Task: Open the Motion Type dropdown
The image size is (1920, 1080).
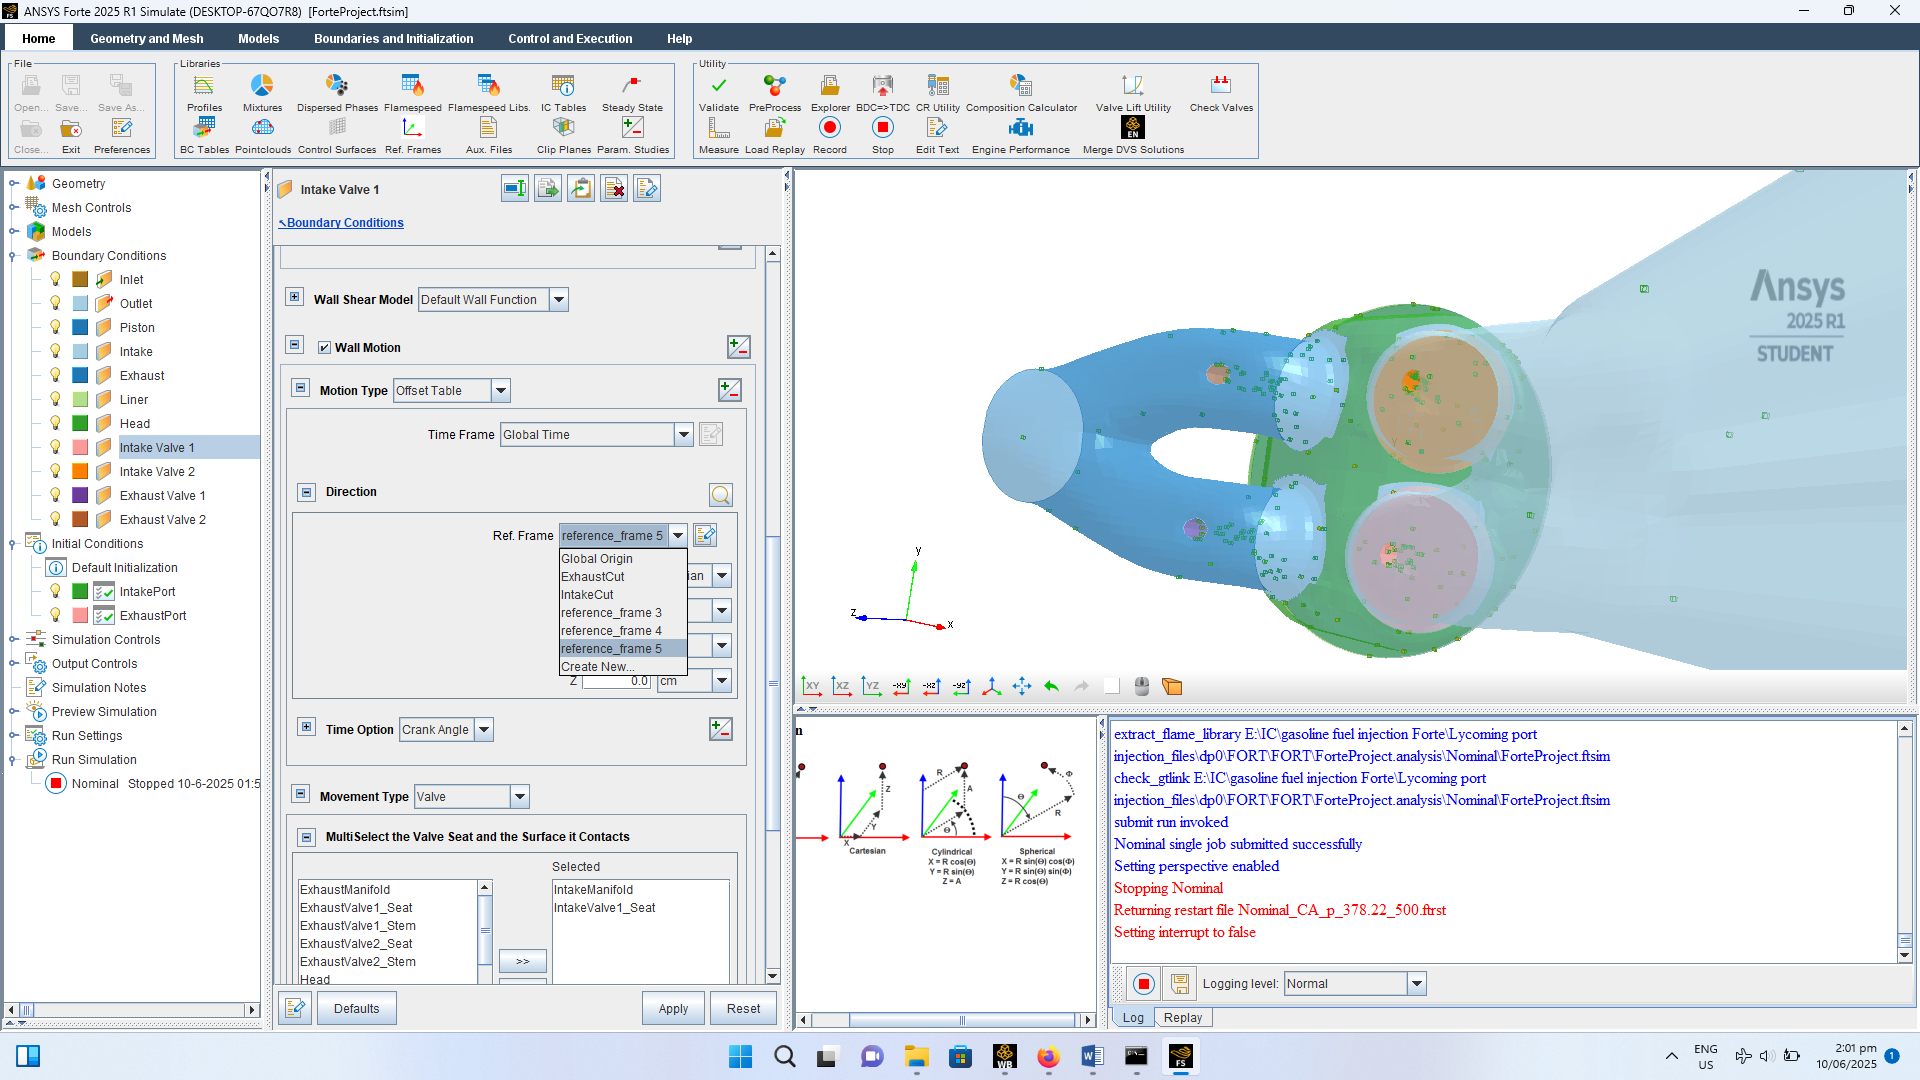Action: 501,391
